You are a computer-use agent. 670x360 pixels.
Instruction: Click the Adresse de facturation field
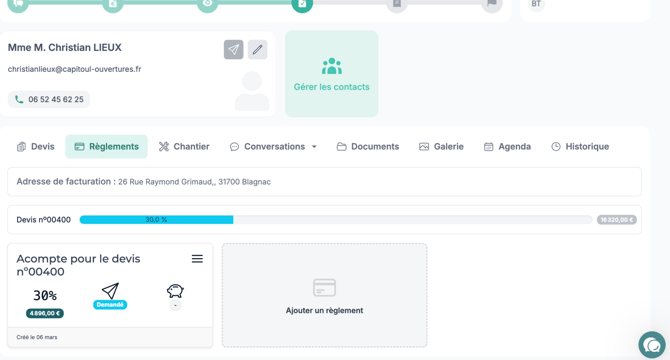[324, 182]
